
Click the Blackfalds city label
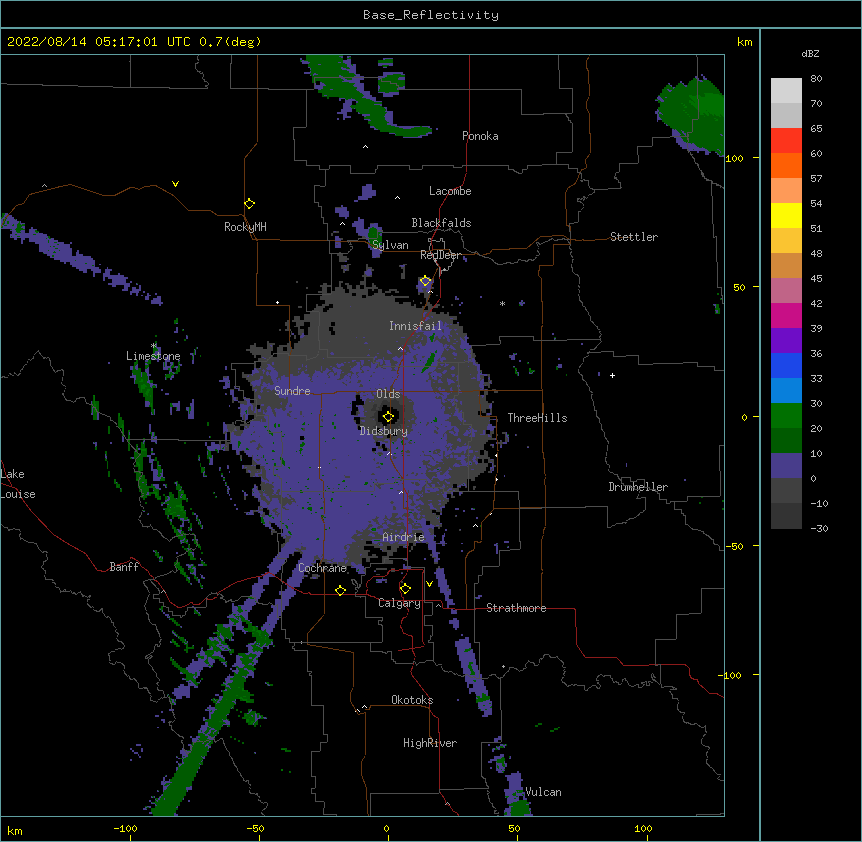[x=441, y=223]
